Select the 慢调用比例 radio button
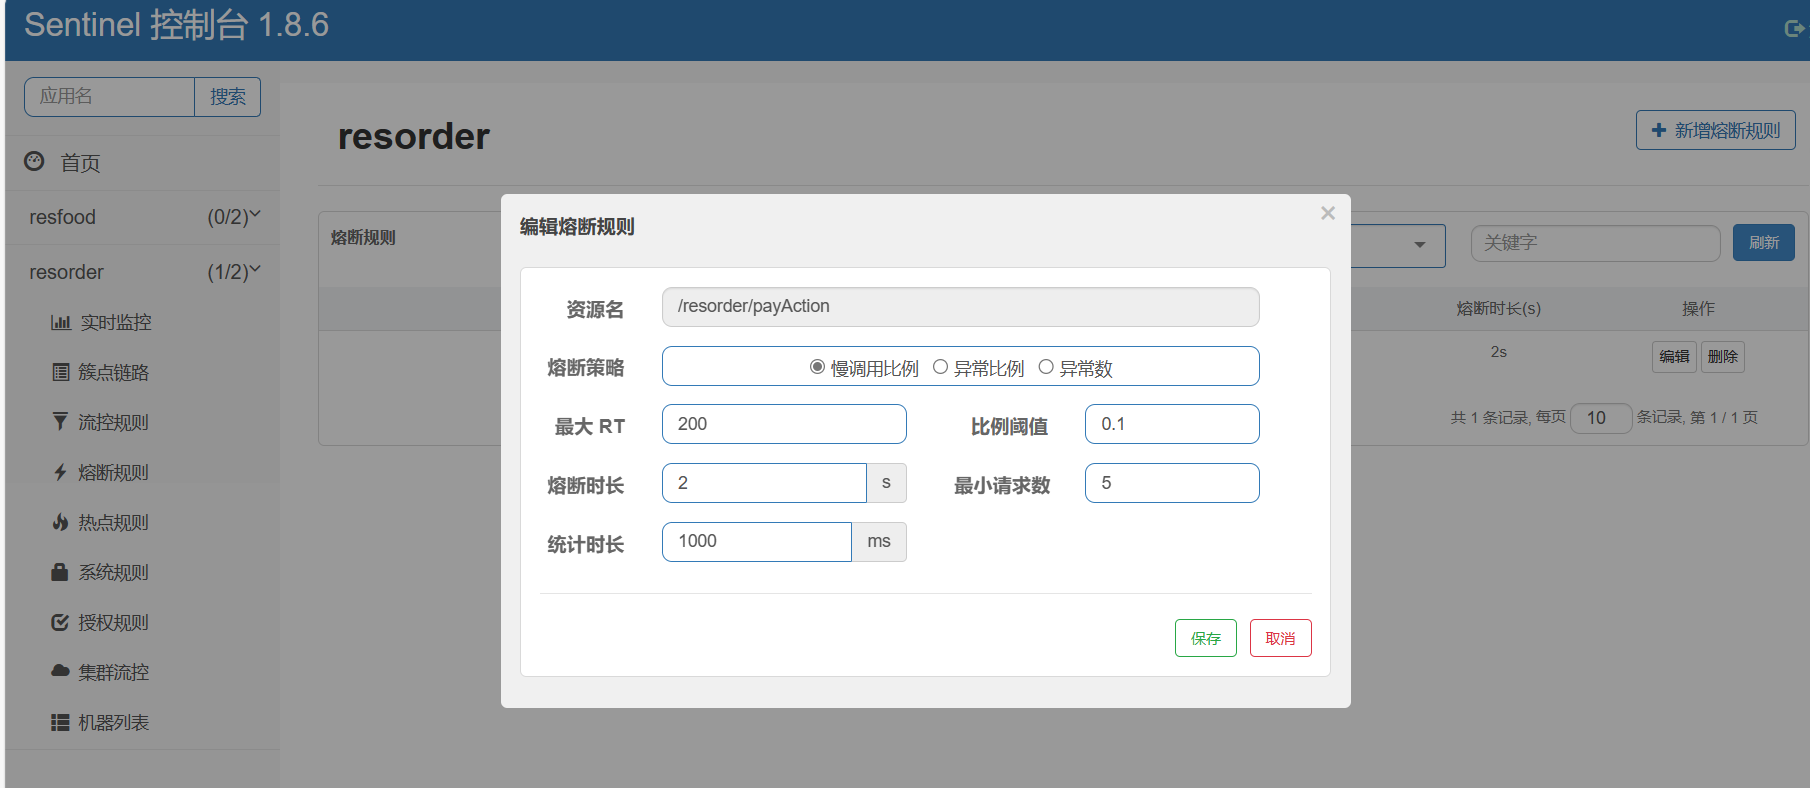Screen dimensions: 1810x788 point(817,367)
